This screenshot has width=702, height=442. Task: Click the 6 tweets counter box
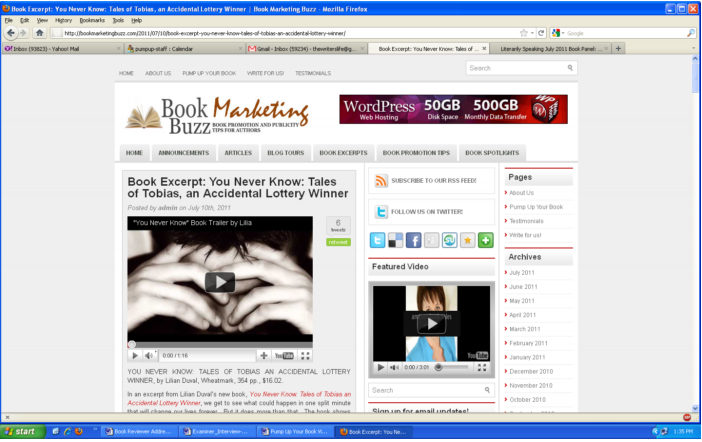[x=338, y=225]
